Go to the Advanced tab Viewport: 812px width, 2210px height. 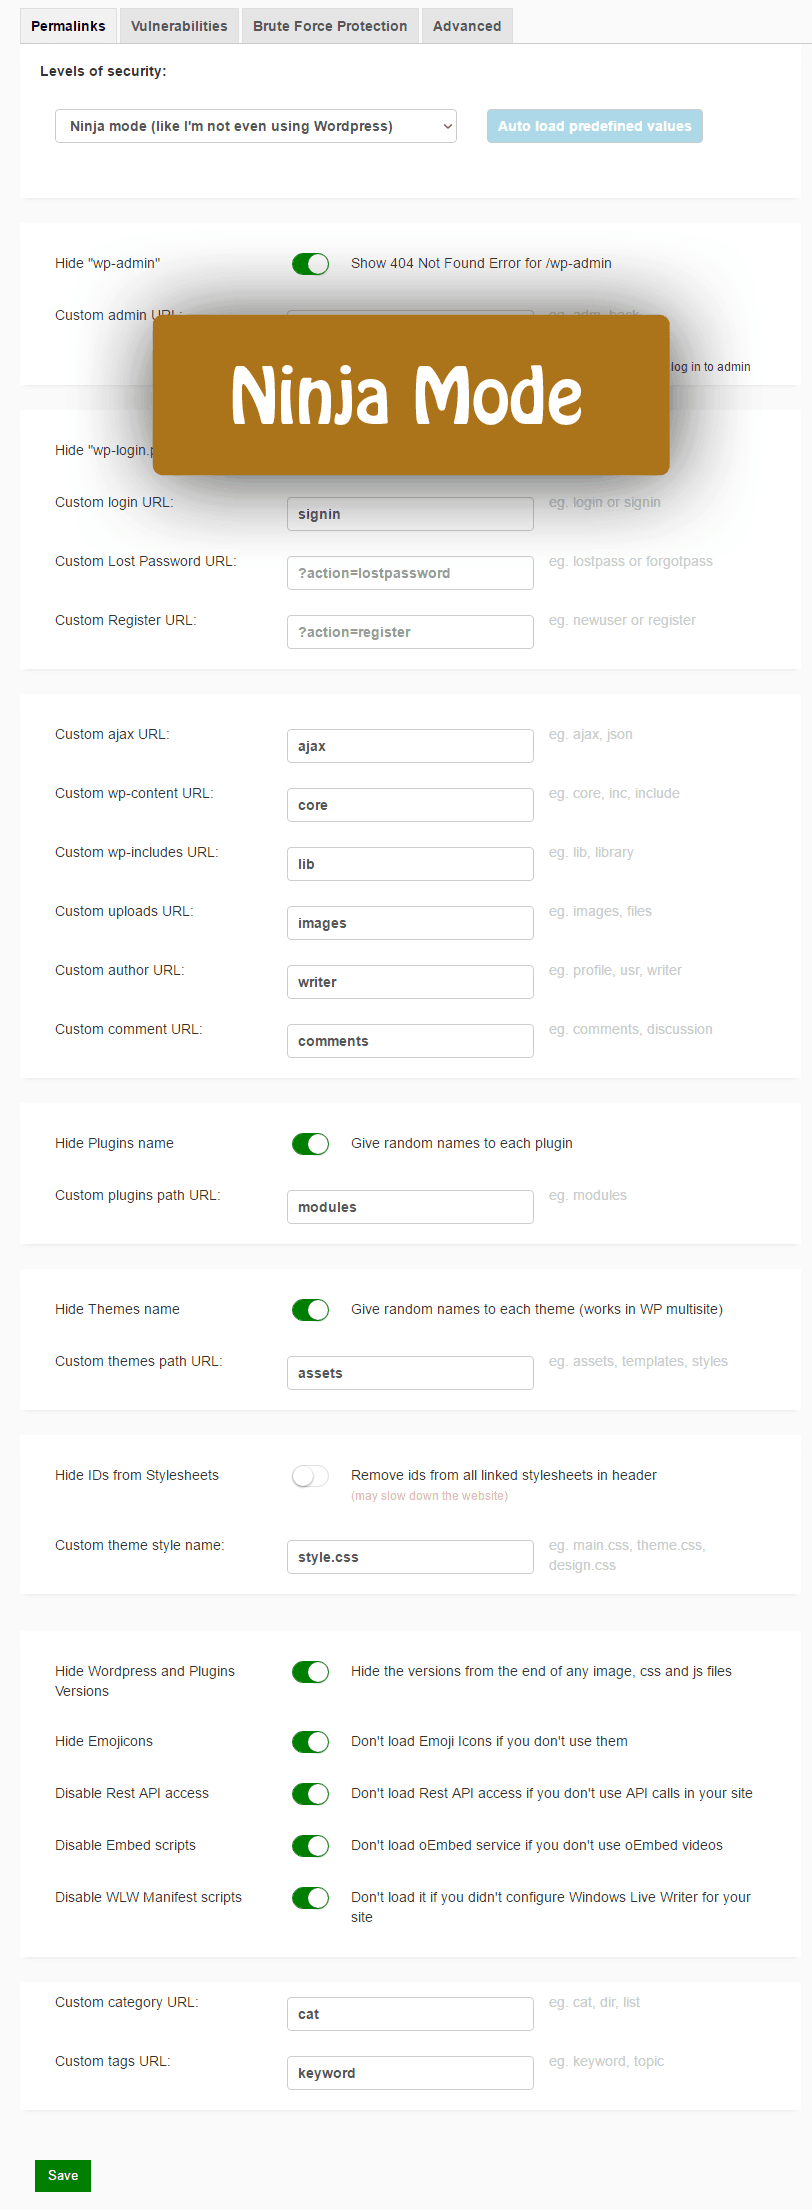pyautogui.click(x=467, y=26)
